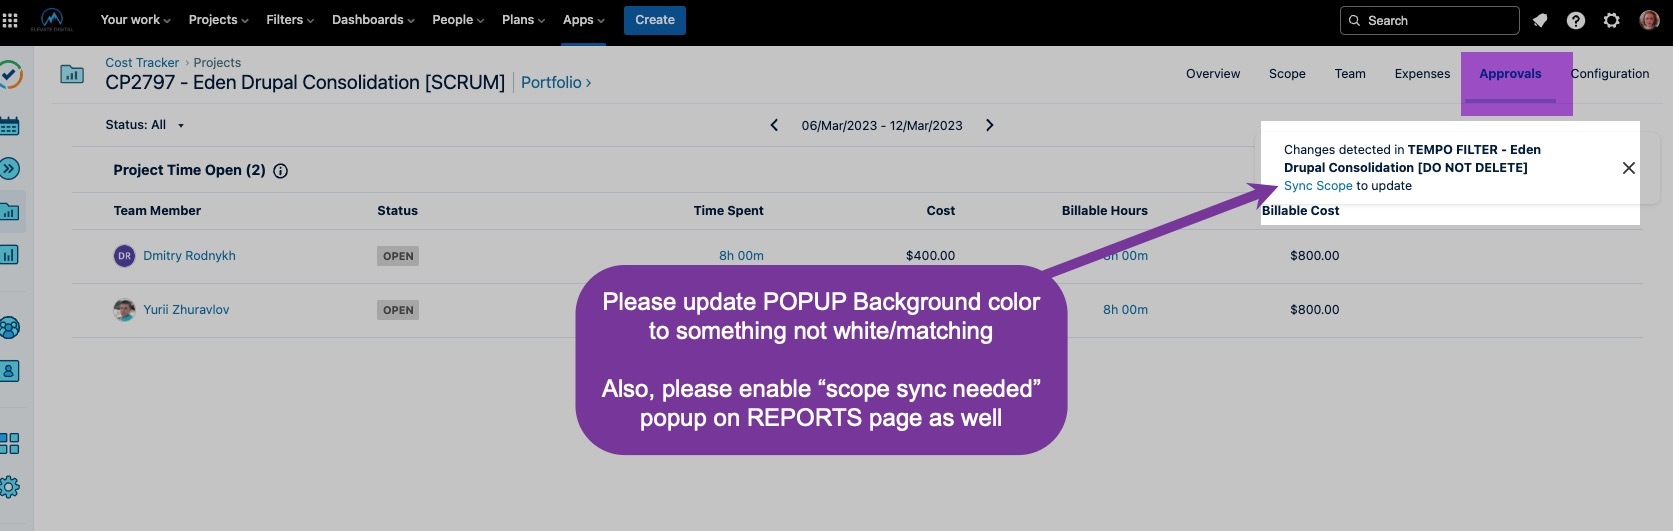Open the sidebar settings cog icon
1673x531 pixels.
10,487
